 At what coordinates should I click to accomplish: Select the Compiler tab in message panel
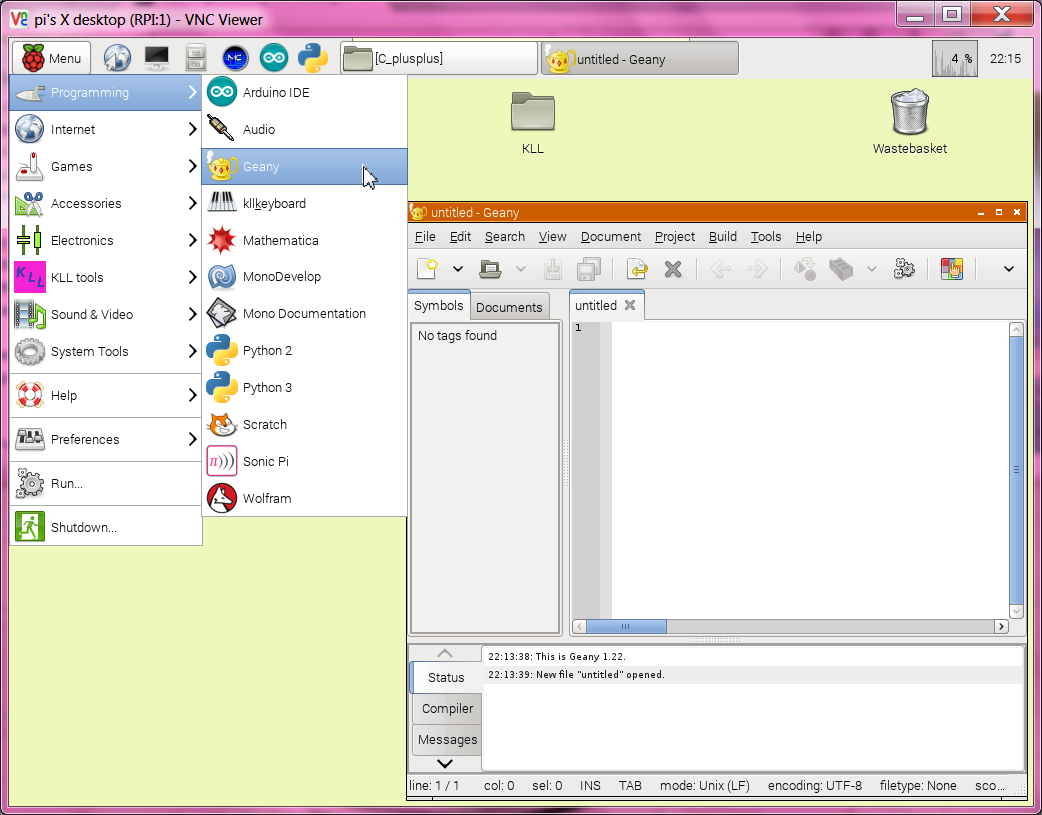[x=447, y=708]
